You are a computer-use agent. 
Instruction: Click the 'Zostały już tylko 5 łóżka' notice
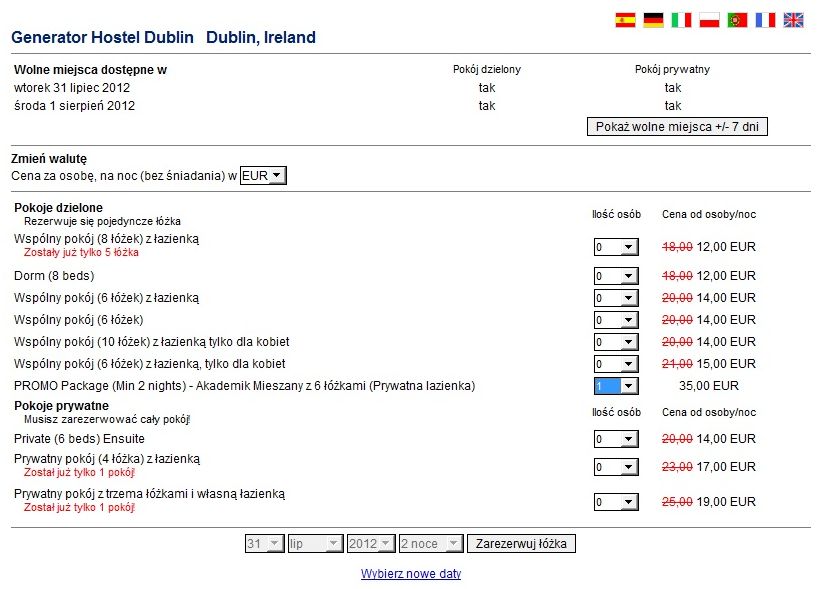point(81,253)
